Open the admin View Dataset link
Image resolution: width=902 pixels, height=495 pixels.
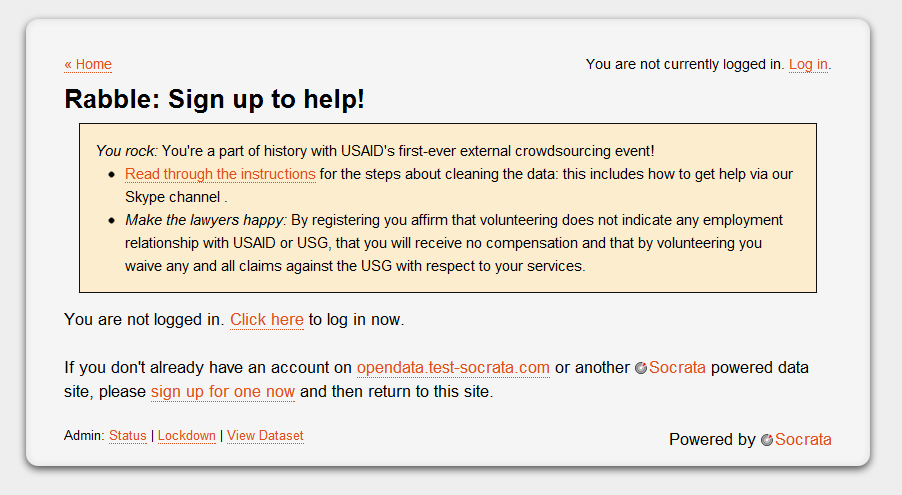265,436
